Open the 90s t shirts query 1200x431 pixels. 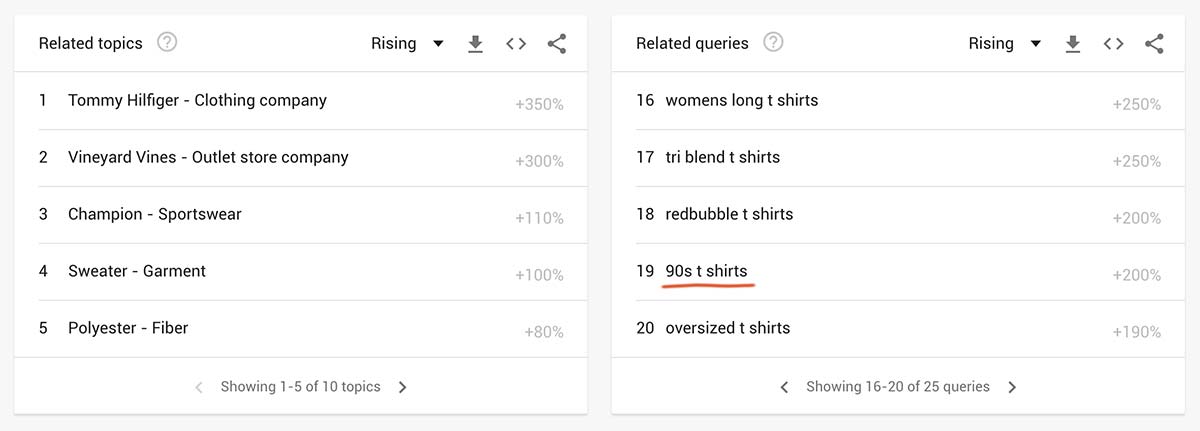706,271
